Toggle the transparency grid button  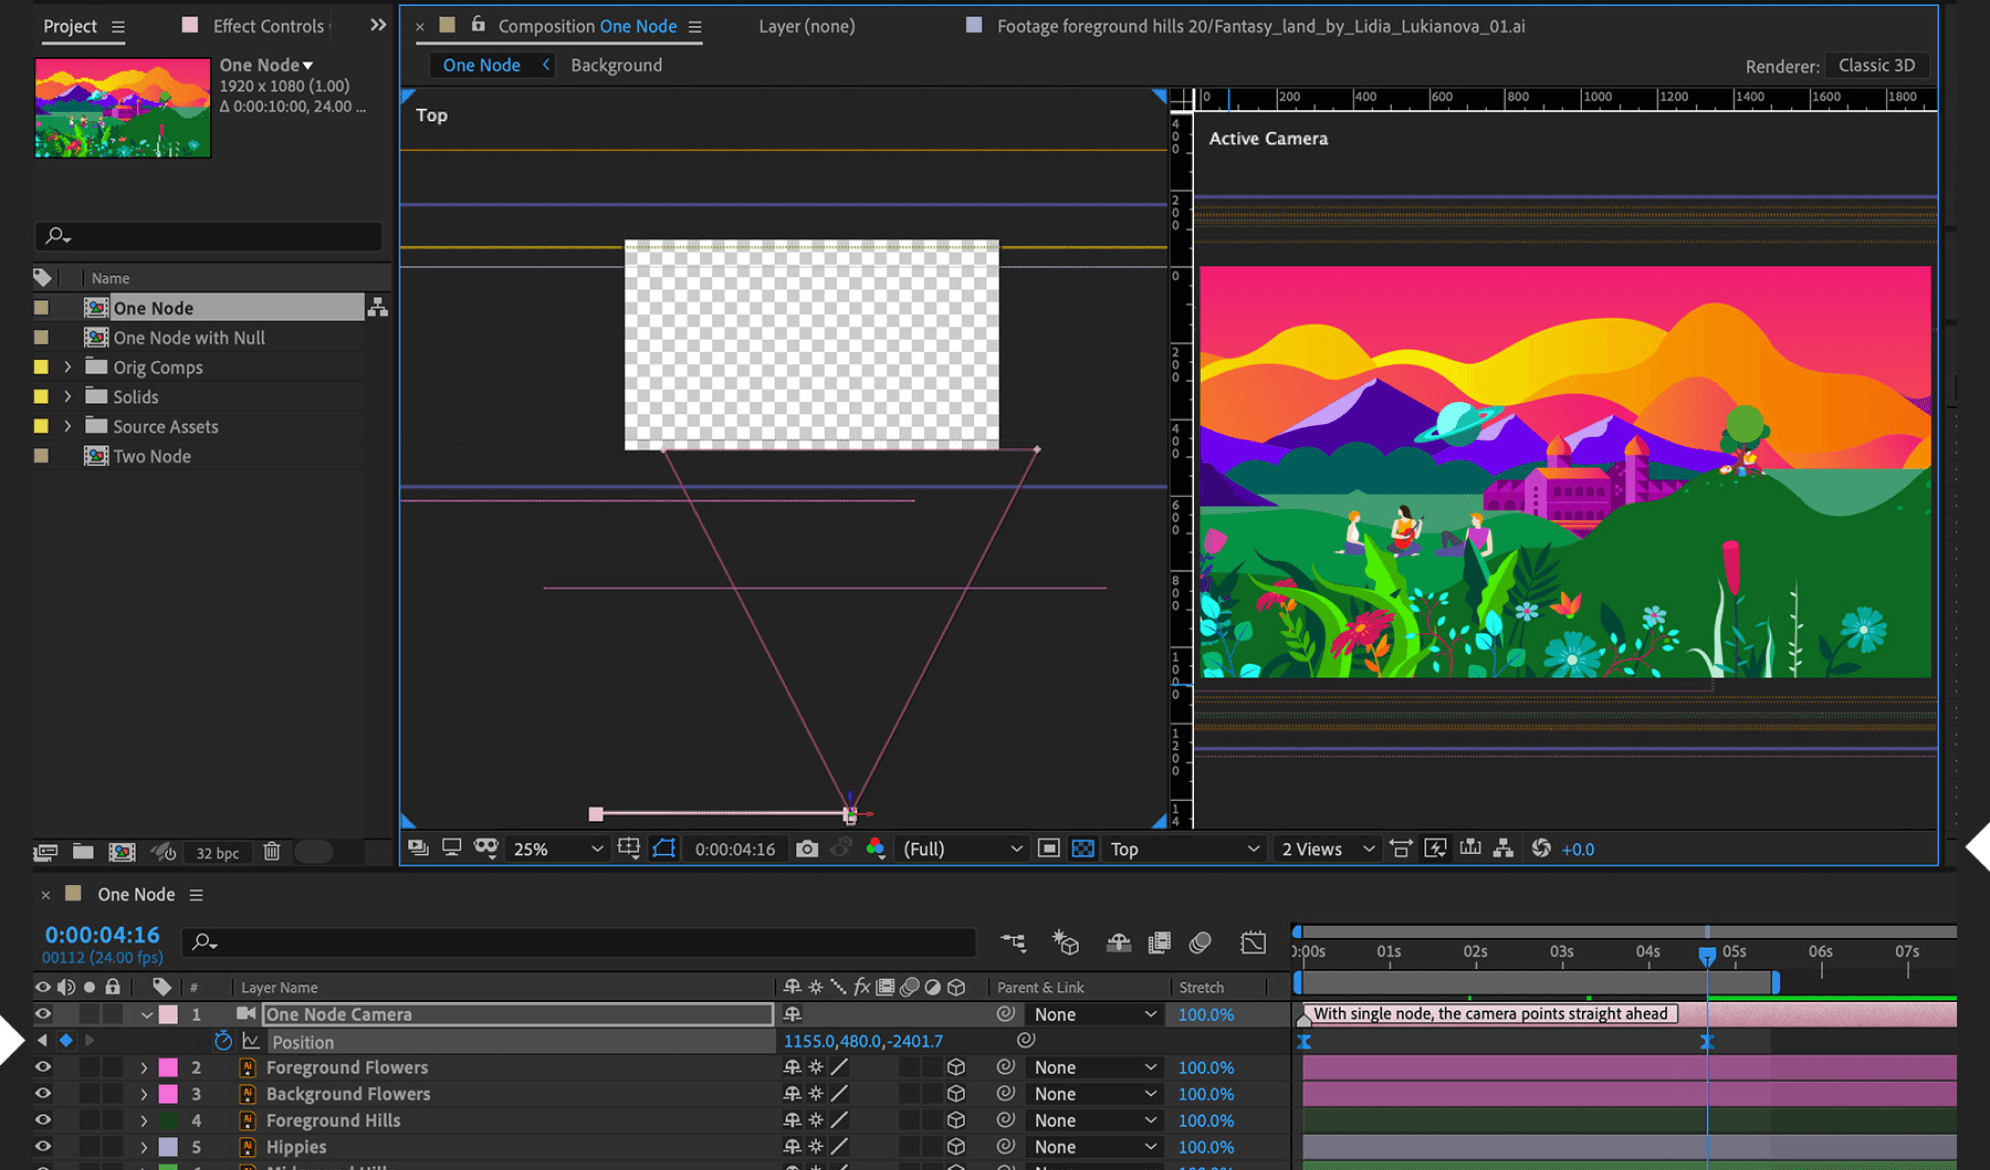(x=1083, y=849)
